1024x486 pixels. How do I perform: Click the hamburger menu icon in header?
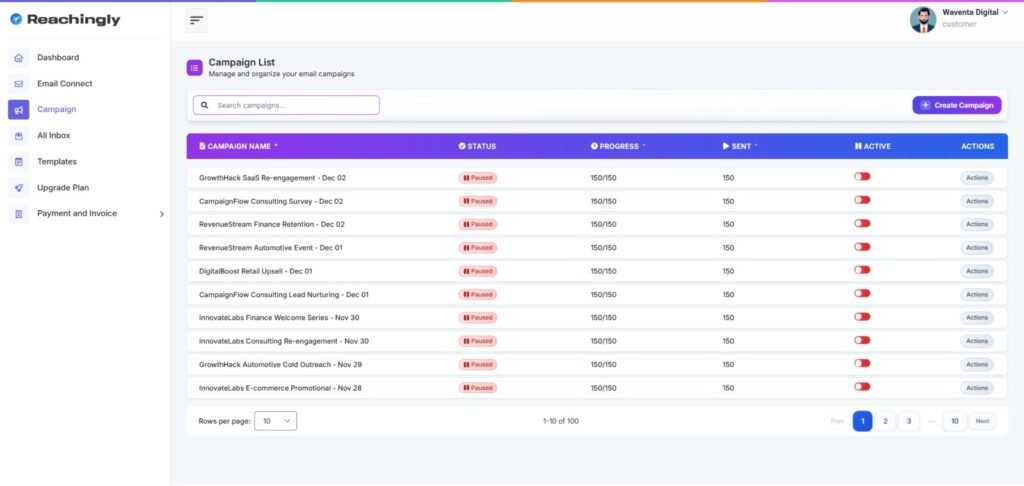tap(196, 20)
